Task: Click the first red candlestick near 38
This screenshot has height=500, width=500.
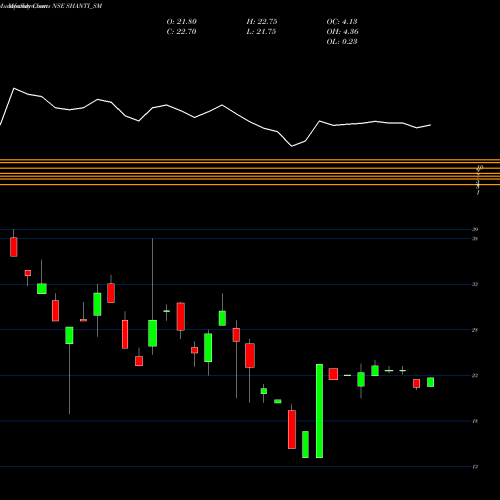Action: point(14,247)
